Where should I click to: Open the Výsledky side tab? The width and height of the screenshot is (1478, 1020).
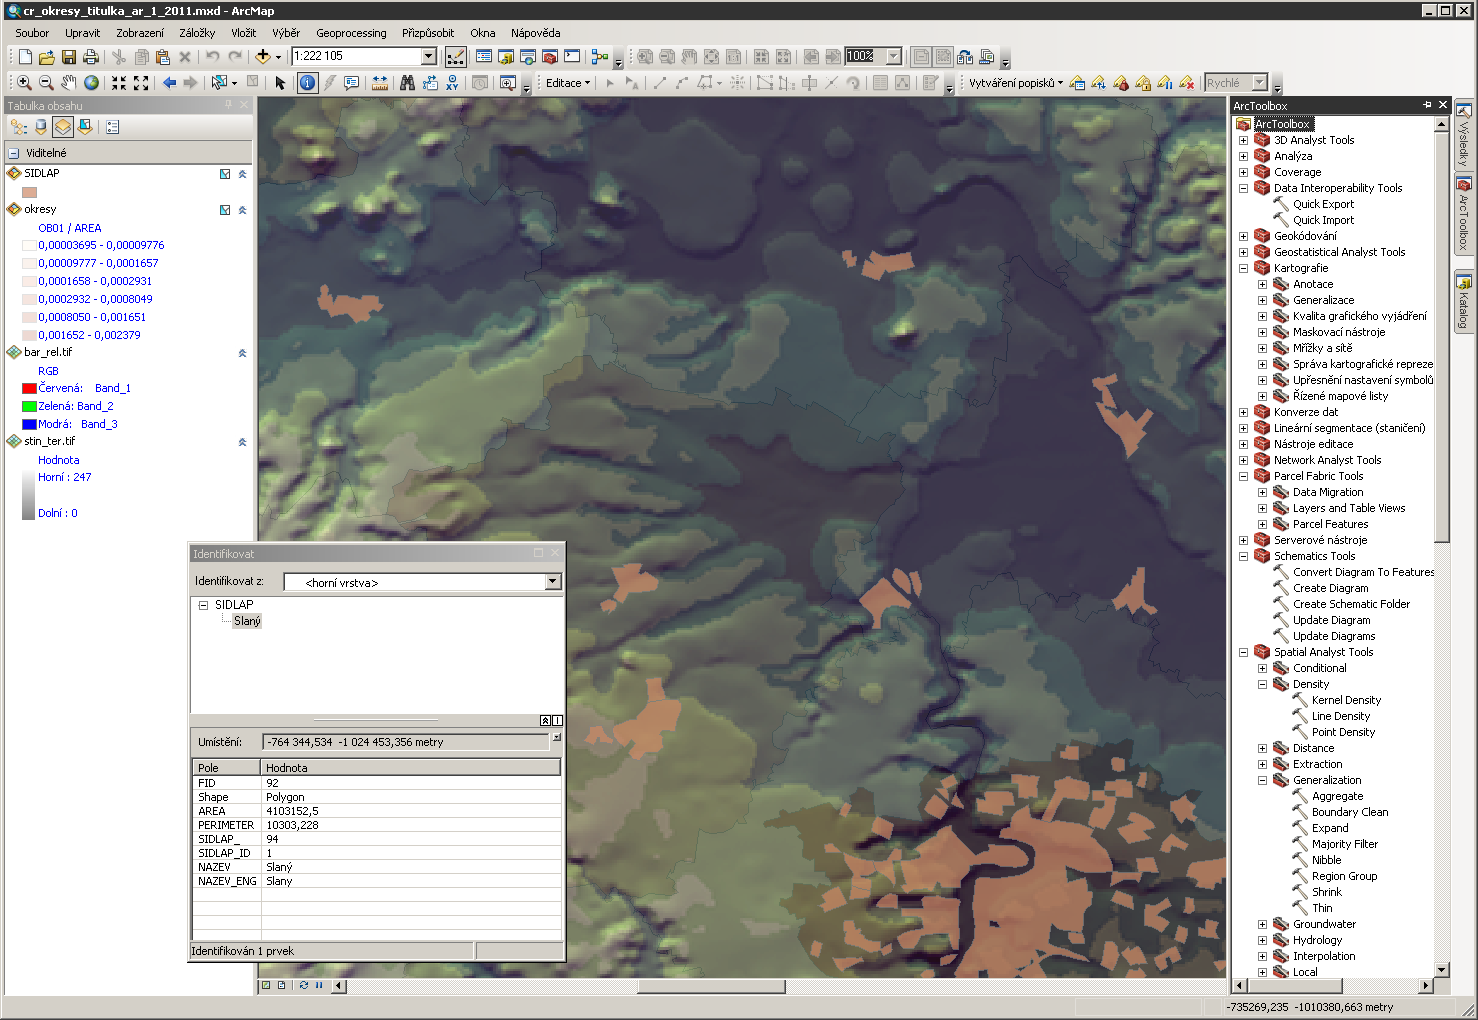click(1463, 135)
